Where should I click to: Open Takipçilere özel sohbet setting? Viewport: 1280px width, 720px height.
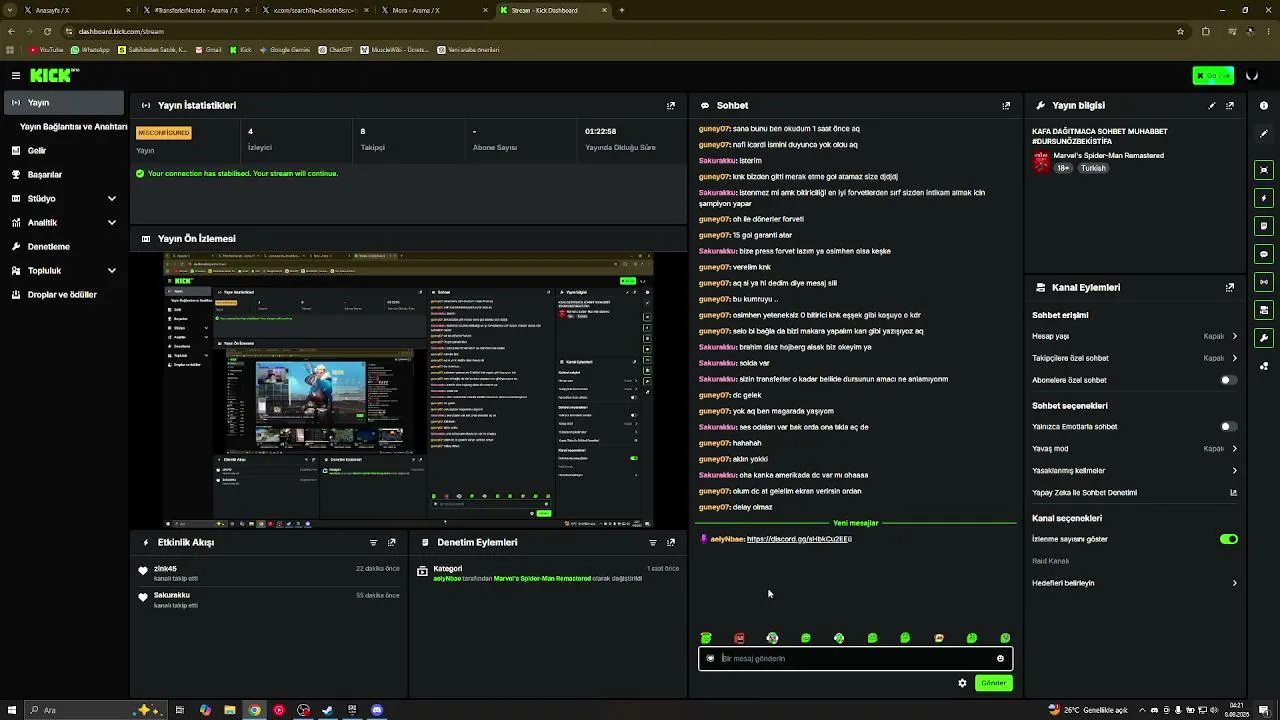[1134, 358]
